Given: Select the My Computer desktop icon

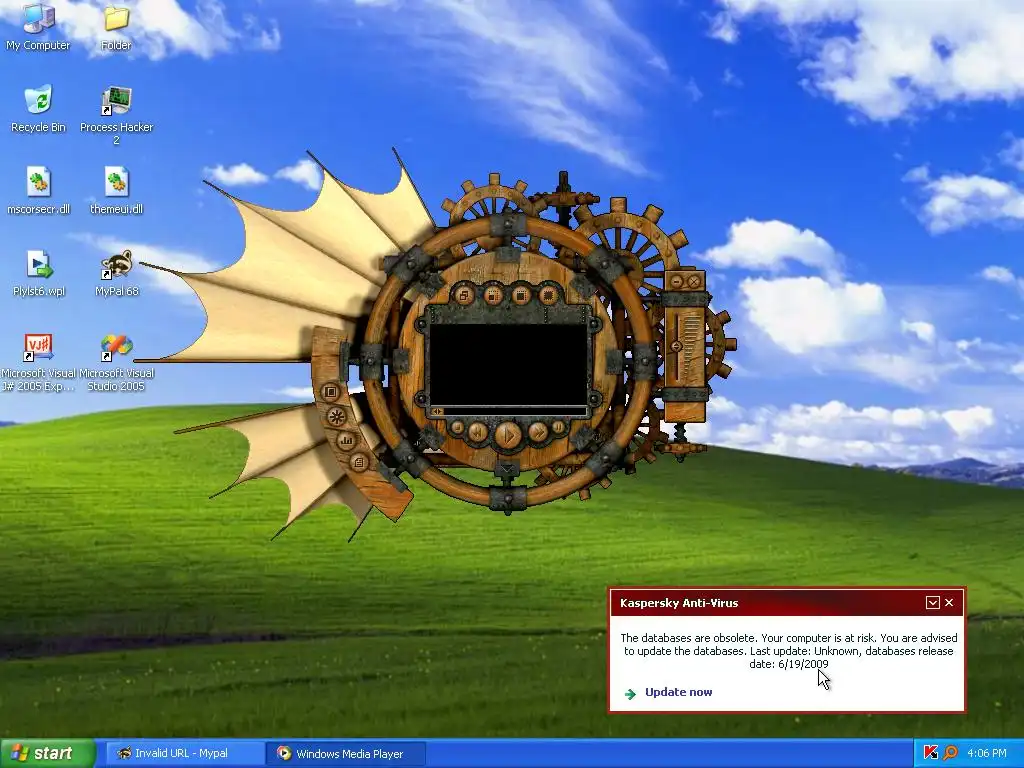Looking at the screenshot, I should 38,27.
